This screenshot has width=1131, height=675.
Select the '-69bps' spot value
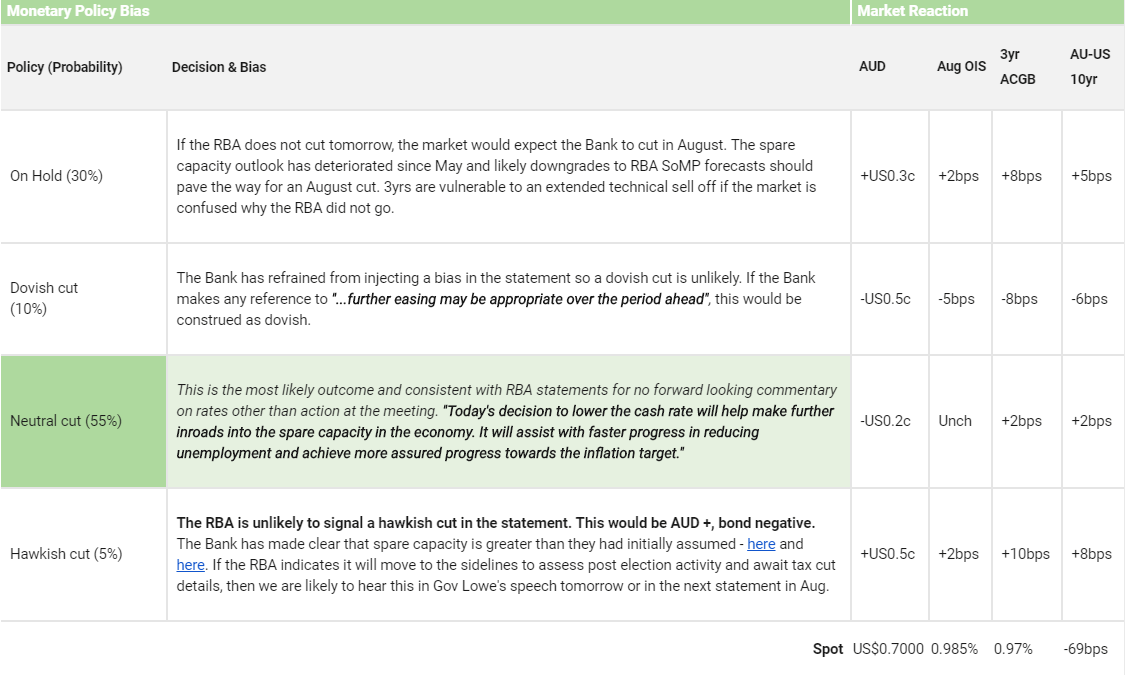tap(1085, 649)
